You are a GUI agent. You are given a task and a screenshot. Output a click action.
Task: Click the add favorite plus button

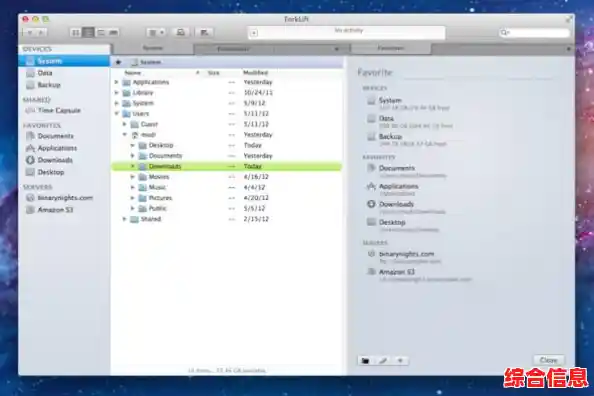click(x=400, y=360)
